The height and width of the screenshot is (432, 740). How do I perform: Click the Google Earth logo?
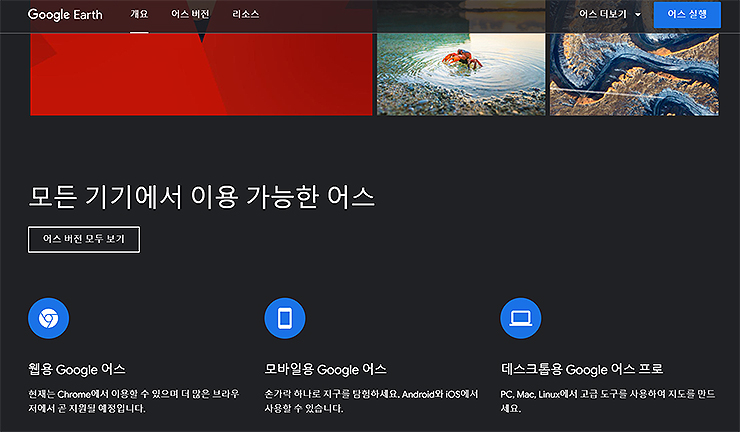pyautogui.click(x=65, y=15)
